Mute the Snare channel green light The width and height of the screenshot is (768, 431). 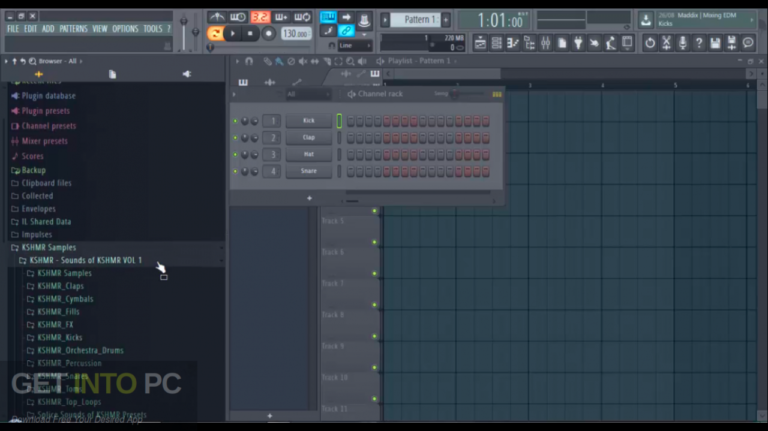point(235,171)
